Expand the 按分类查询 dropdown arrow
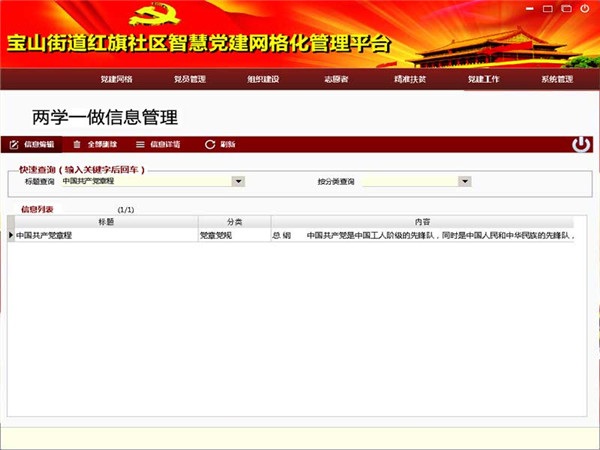This screenshot has height=450, width=600. [465, 181]
